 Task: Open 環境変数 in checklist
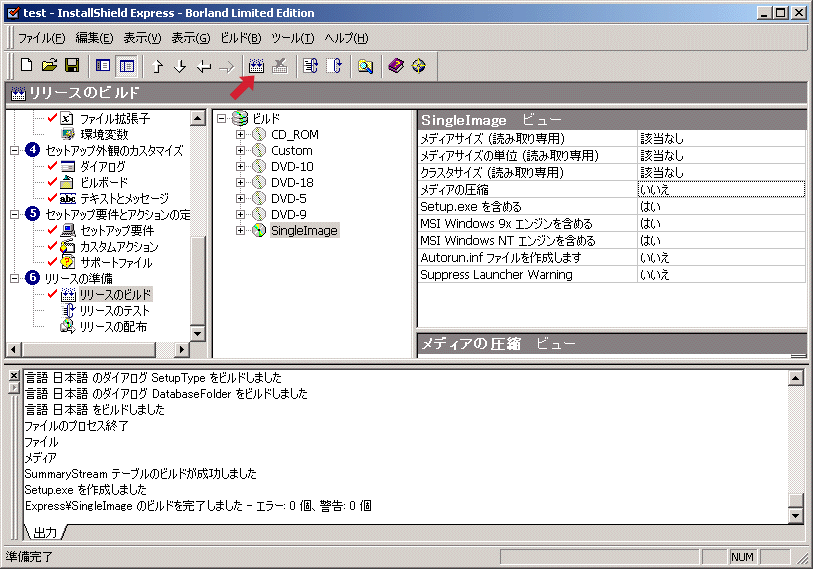pyautogui.click(x=104, y=134)
